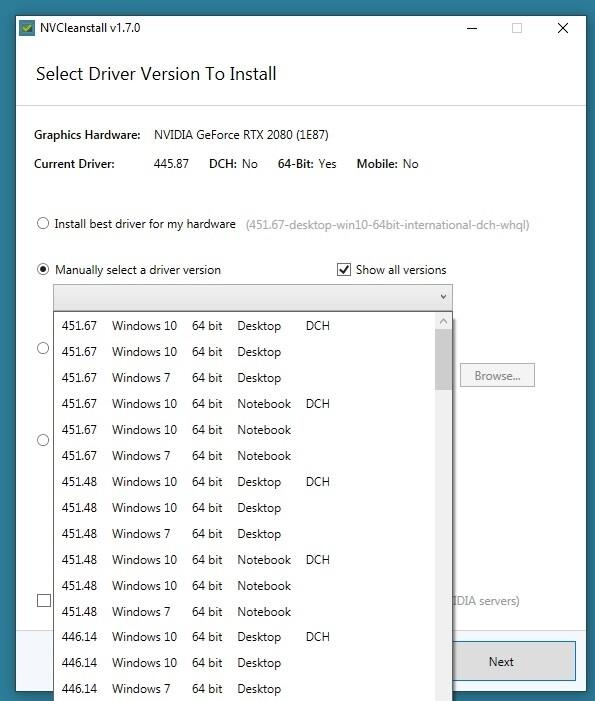
Task: Toggle the checkbox left of the driver list bottom
Action: click(x=44, y=600)
